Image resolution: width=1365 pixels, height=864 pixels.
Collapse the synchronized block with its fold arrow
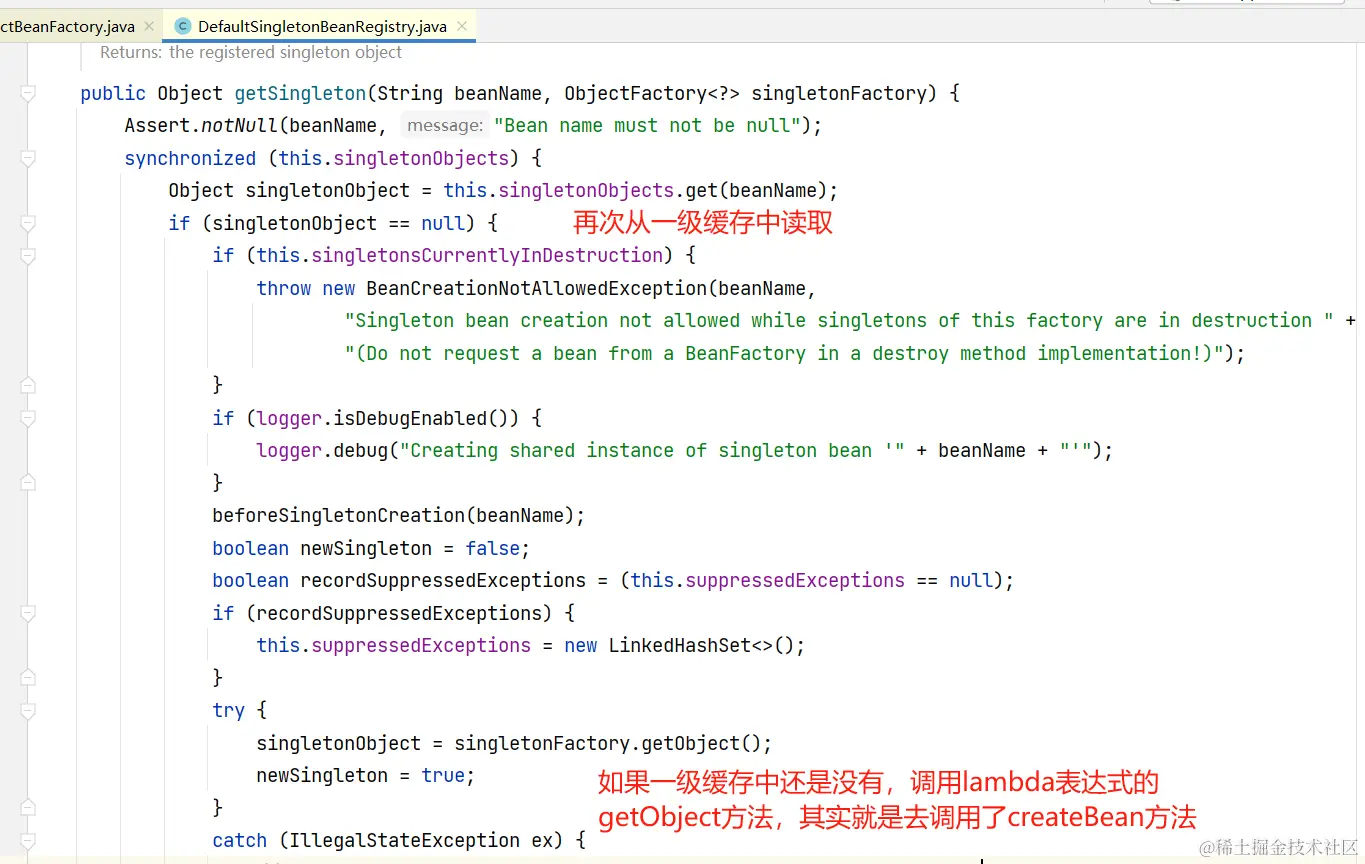point(28,157)
